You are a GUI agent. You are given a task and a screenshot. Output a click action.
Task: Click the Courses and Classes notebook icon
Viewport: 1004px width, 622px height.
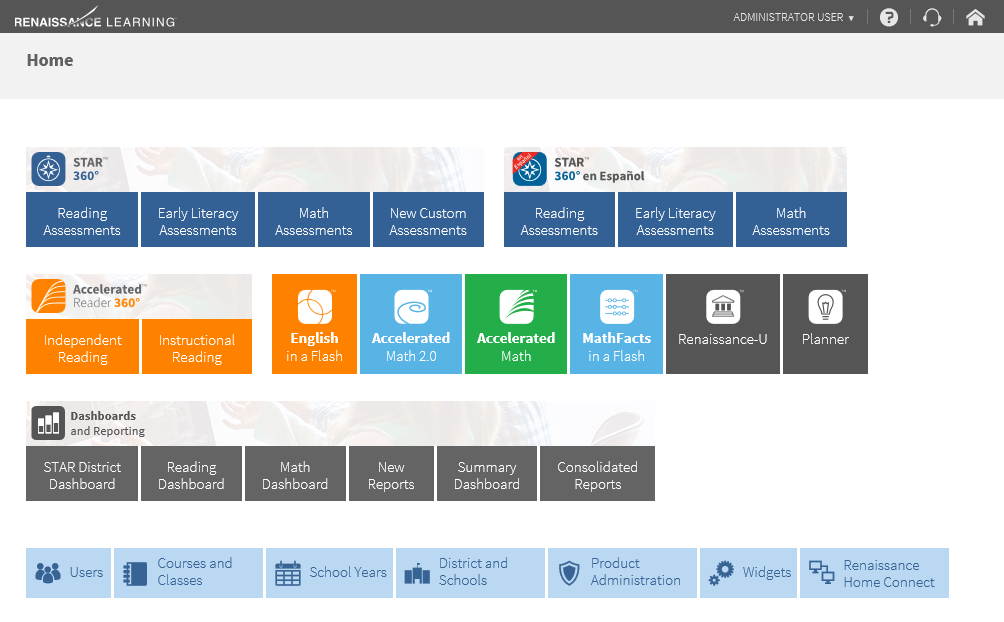[135, 574]
